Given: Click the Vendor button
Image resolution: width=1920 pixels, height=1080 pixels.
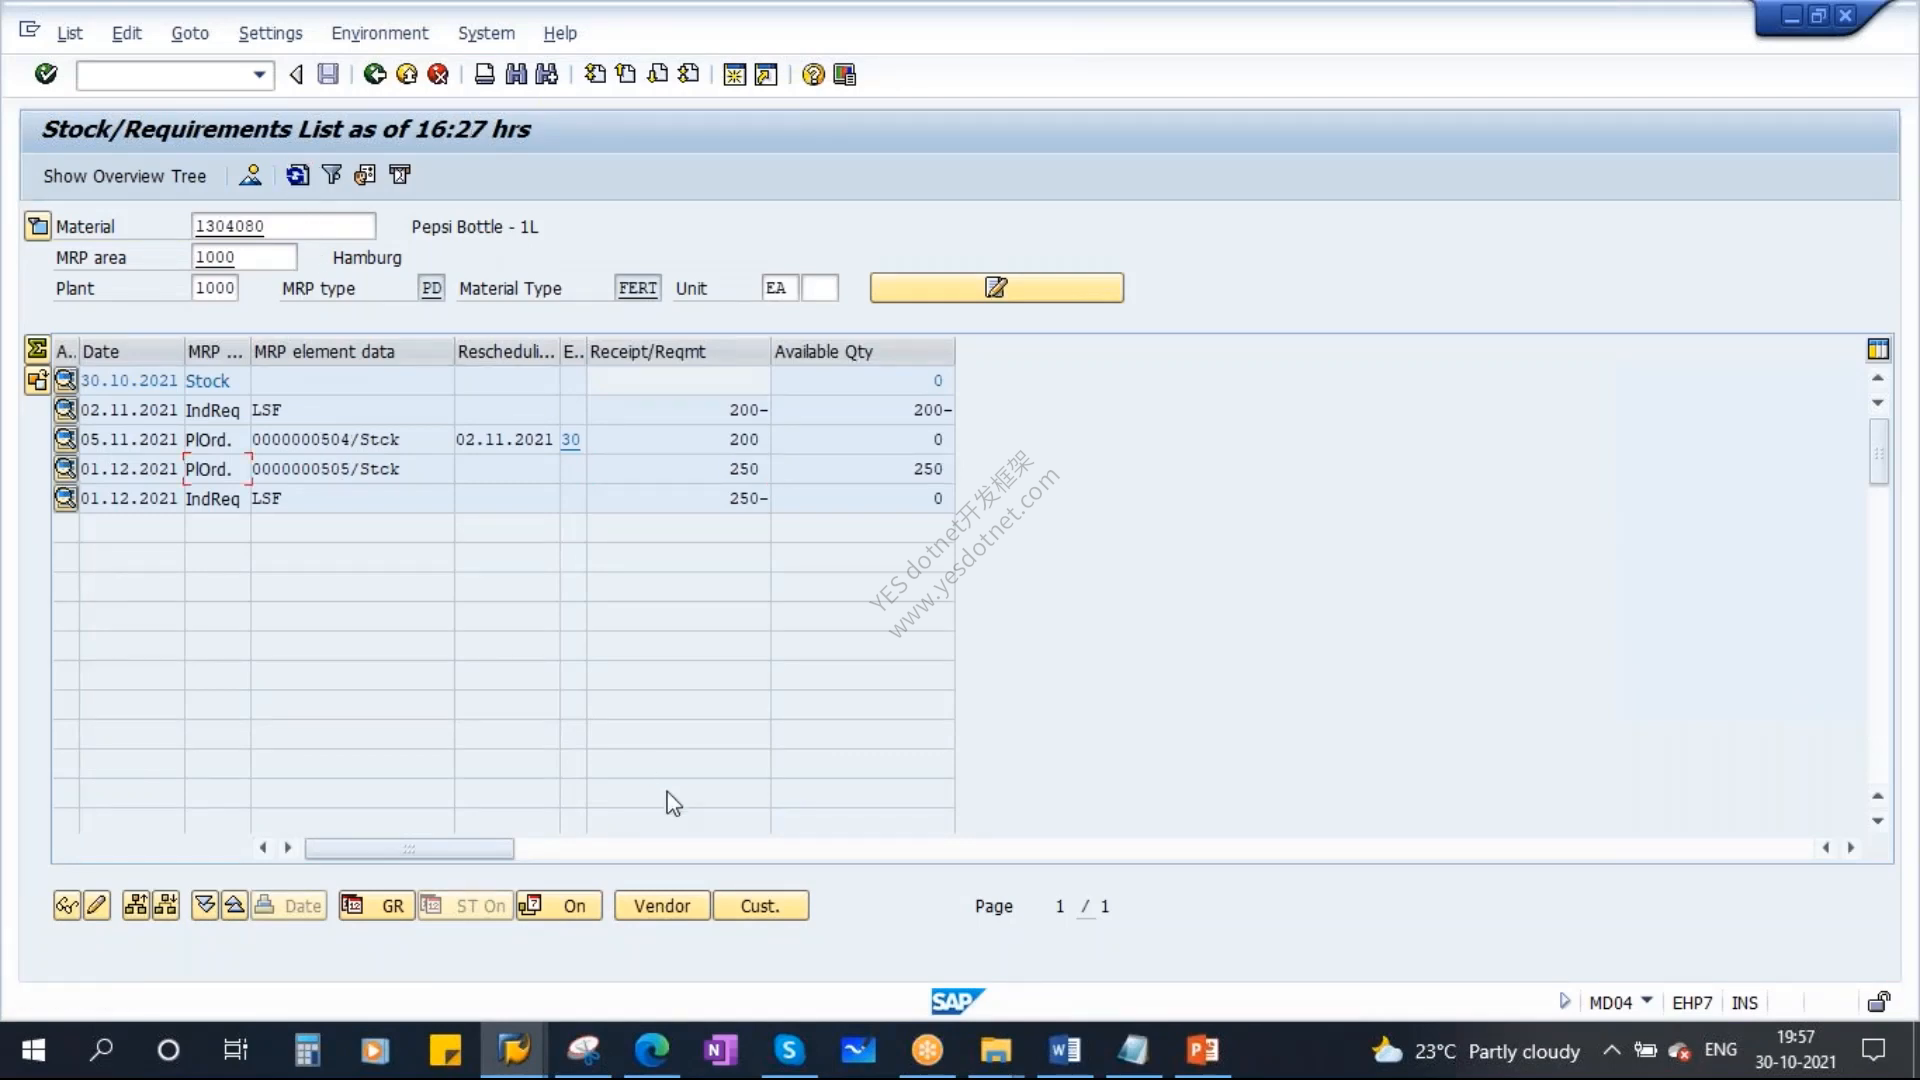Looking at the screenshot, I should (662, 906).
